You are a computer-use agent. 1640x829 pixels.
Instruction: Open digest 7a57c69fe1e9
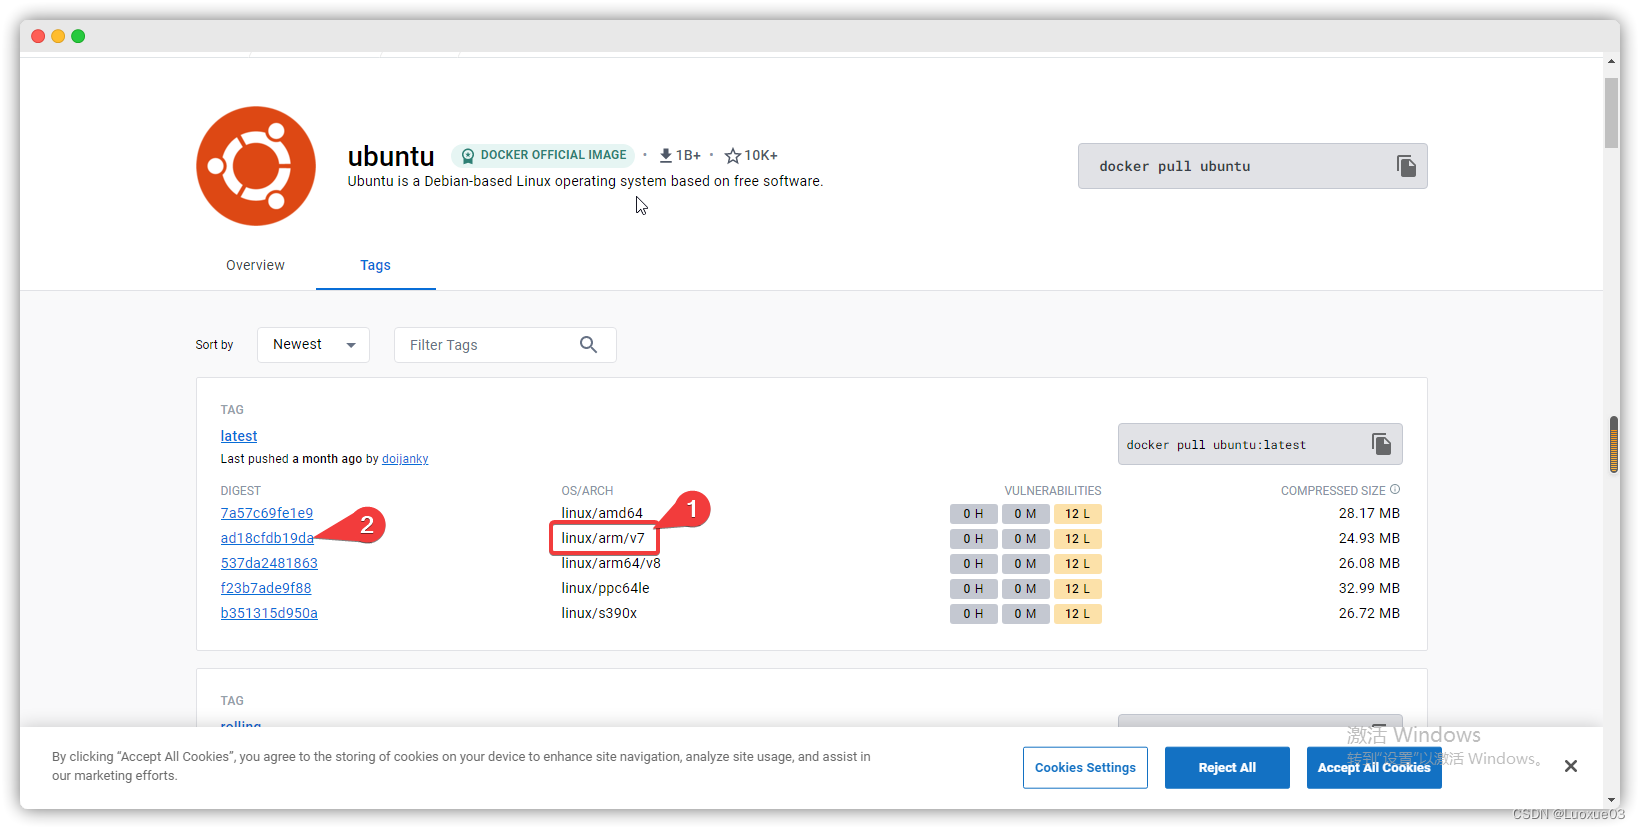click(x=267, y=513)
